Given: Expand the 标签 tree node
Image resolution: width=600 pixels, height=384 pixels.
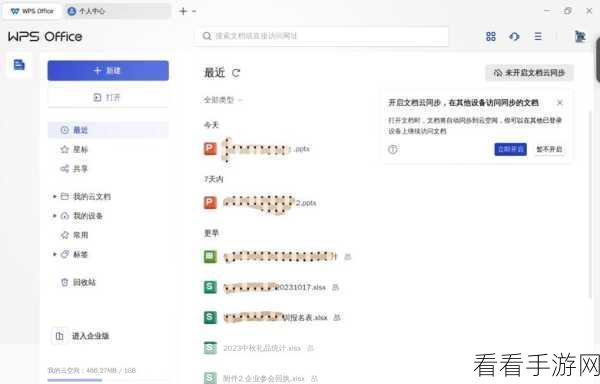Looking at the screenshot, I should pos(54,254).
